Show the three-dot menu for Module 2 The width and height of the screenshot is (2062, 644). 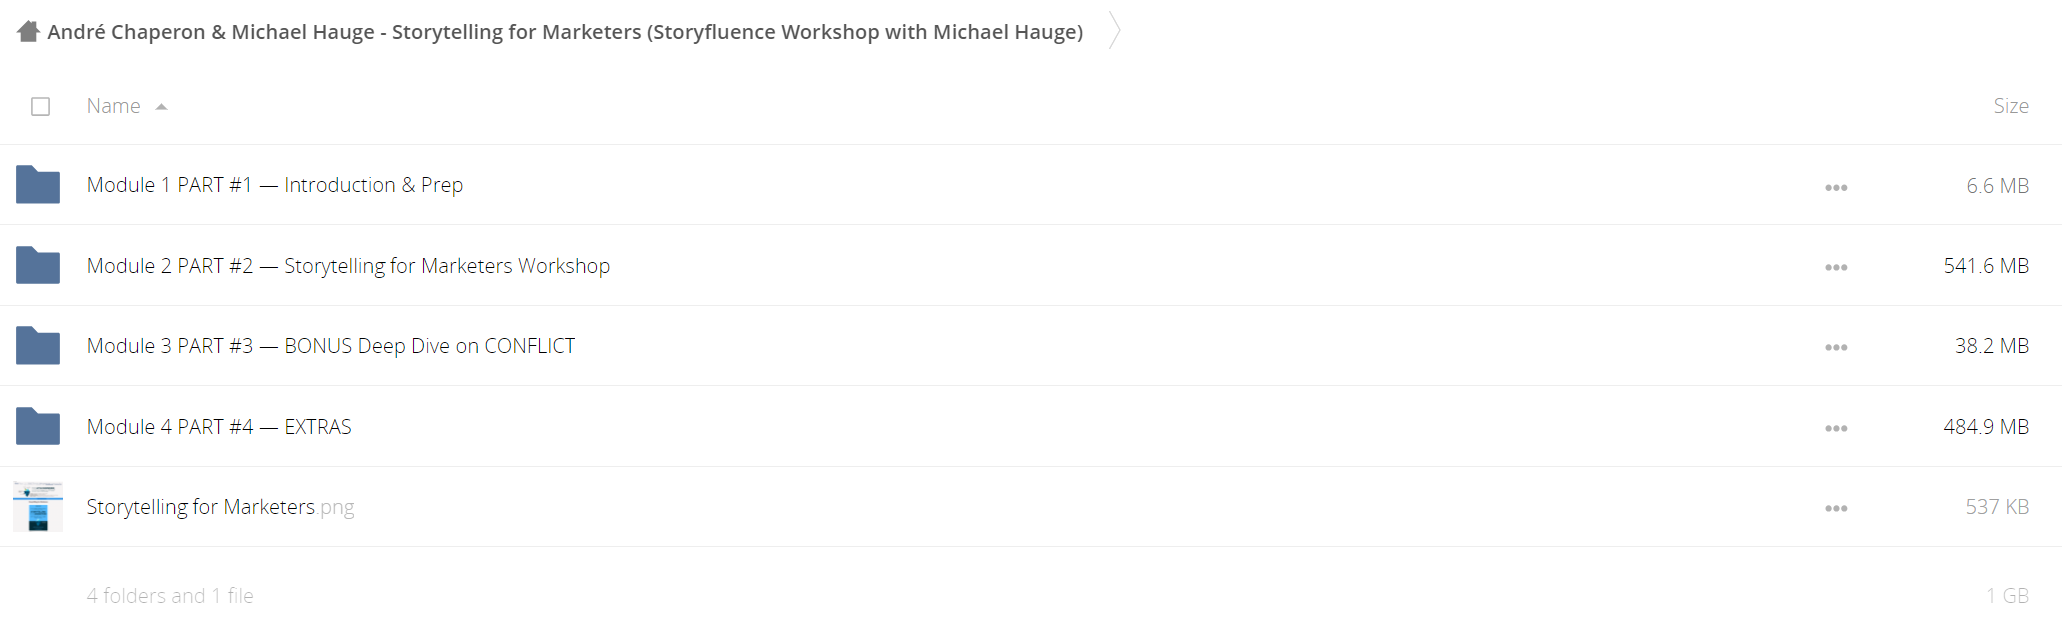tap(1836, 268)
